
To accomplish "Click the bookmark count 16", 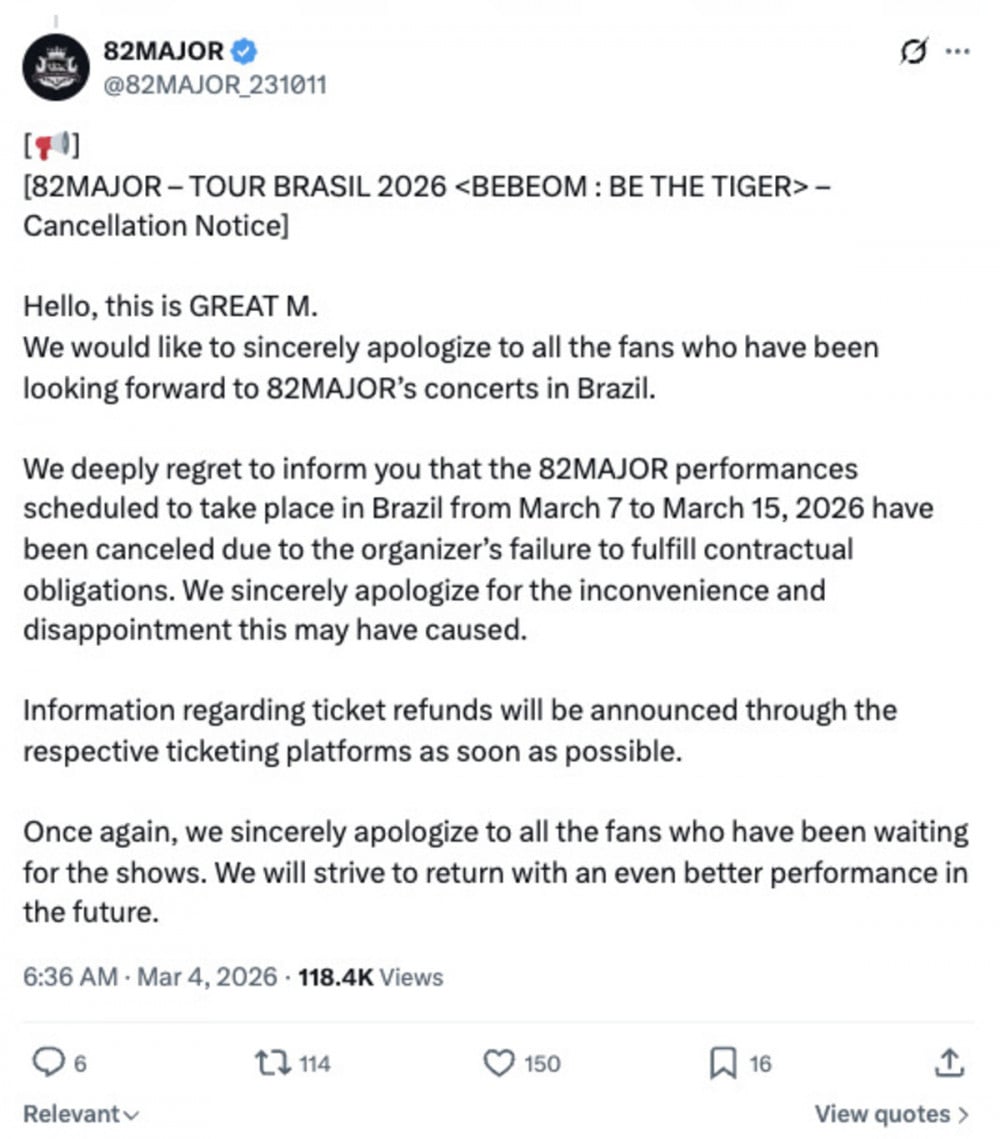I will (760, 1064).
